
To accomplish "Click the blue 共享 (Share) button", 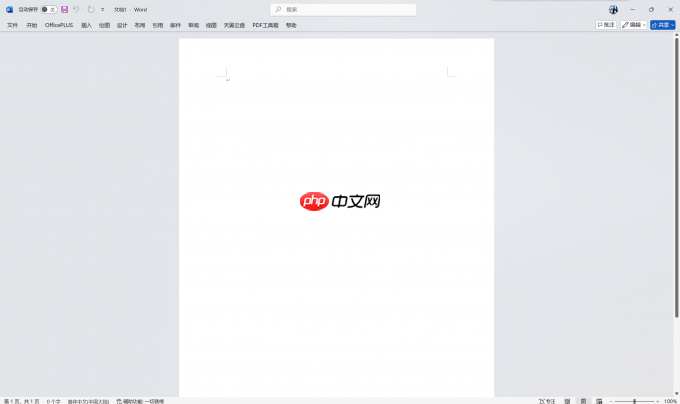I will coord(663,25).
